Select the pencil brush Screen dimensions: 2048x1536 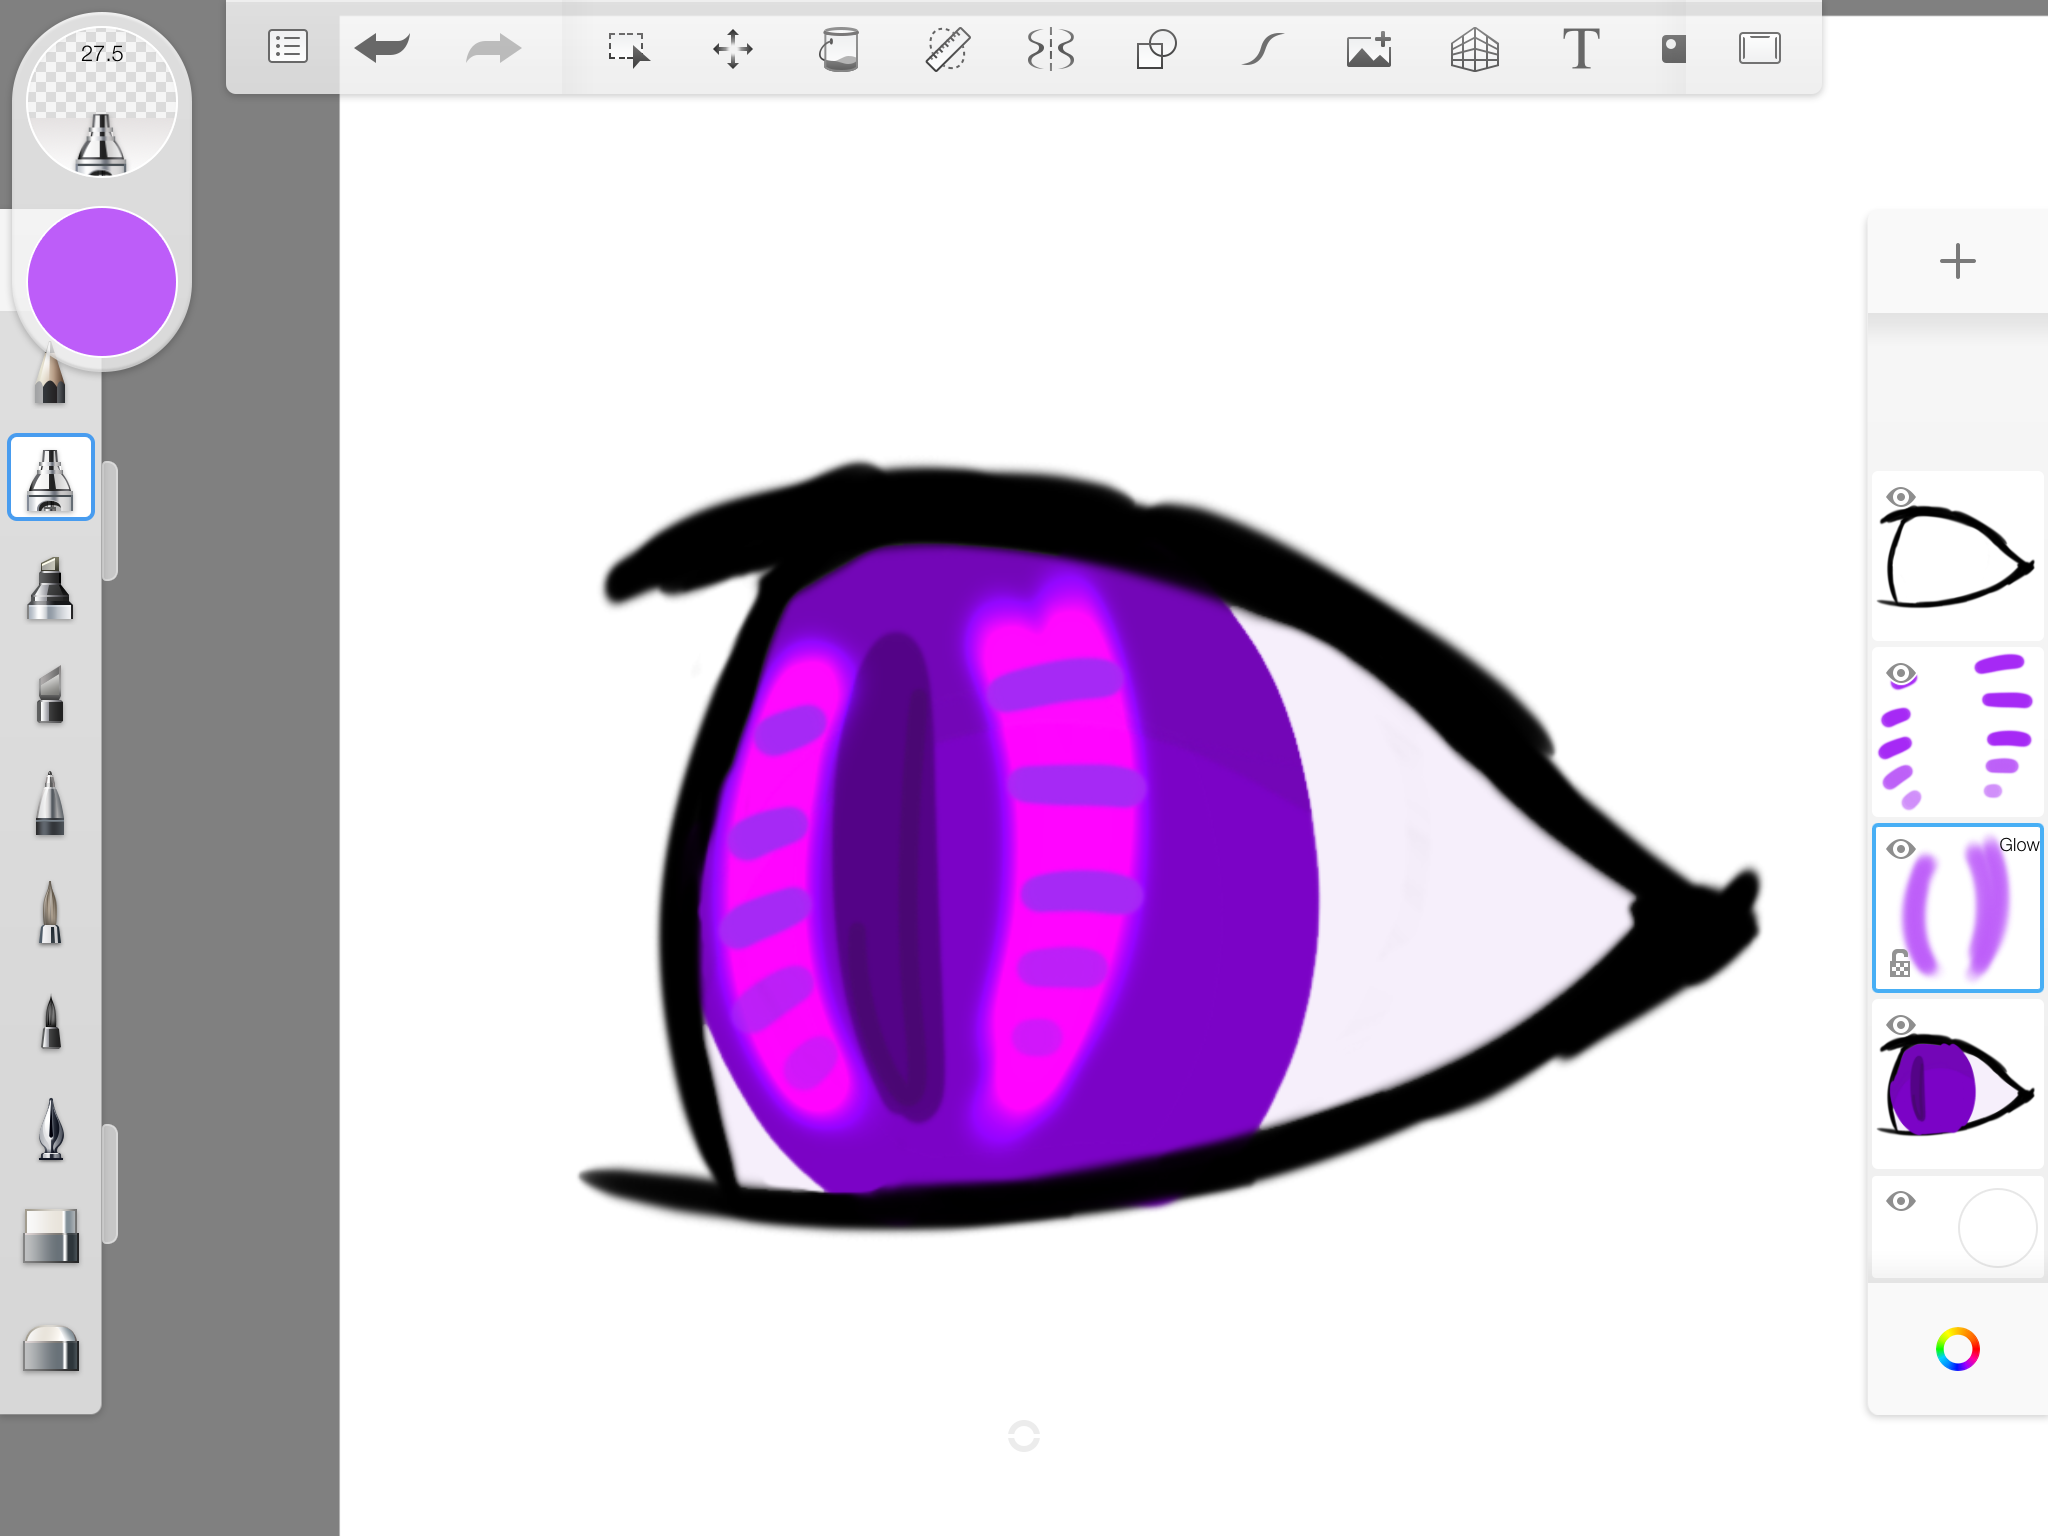pyautogui.click(x=49, y=373)
